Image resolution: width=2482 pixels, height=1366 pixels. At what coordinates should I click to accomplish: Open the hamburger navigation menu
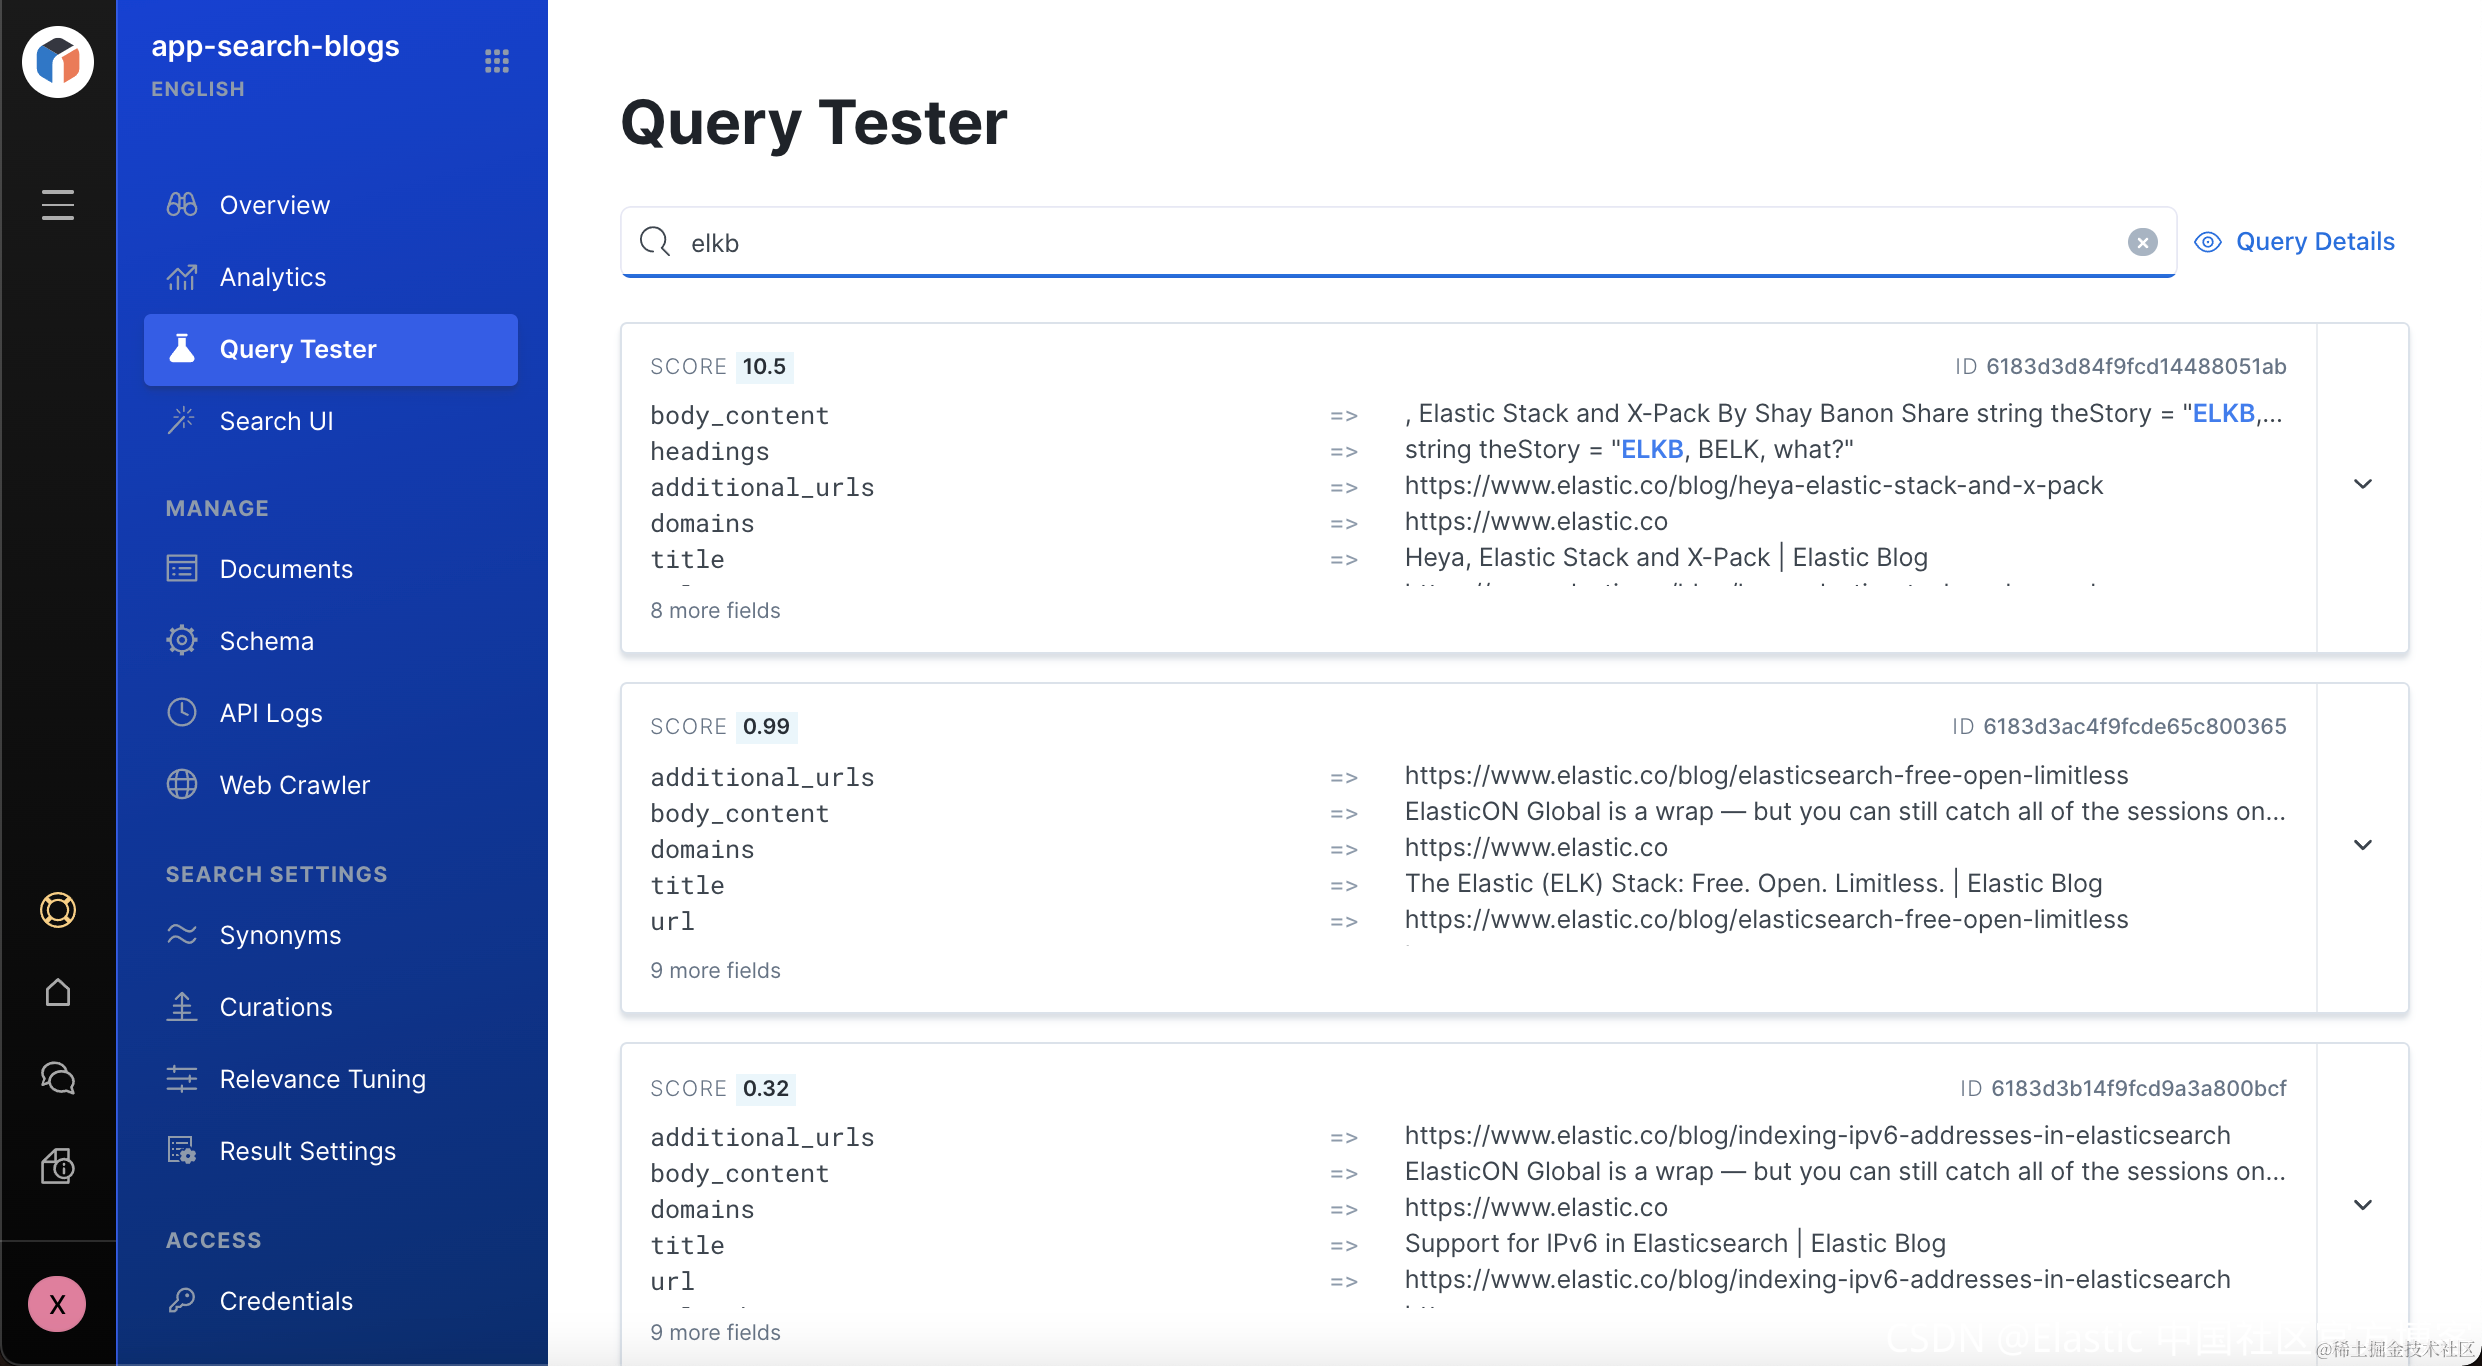coord(58,205)
